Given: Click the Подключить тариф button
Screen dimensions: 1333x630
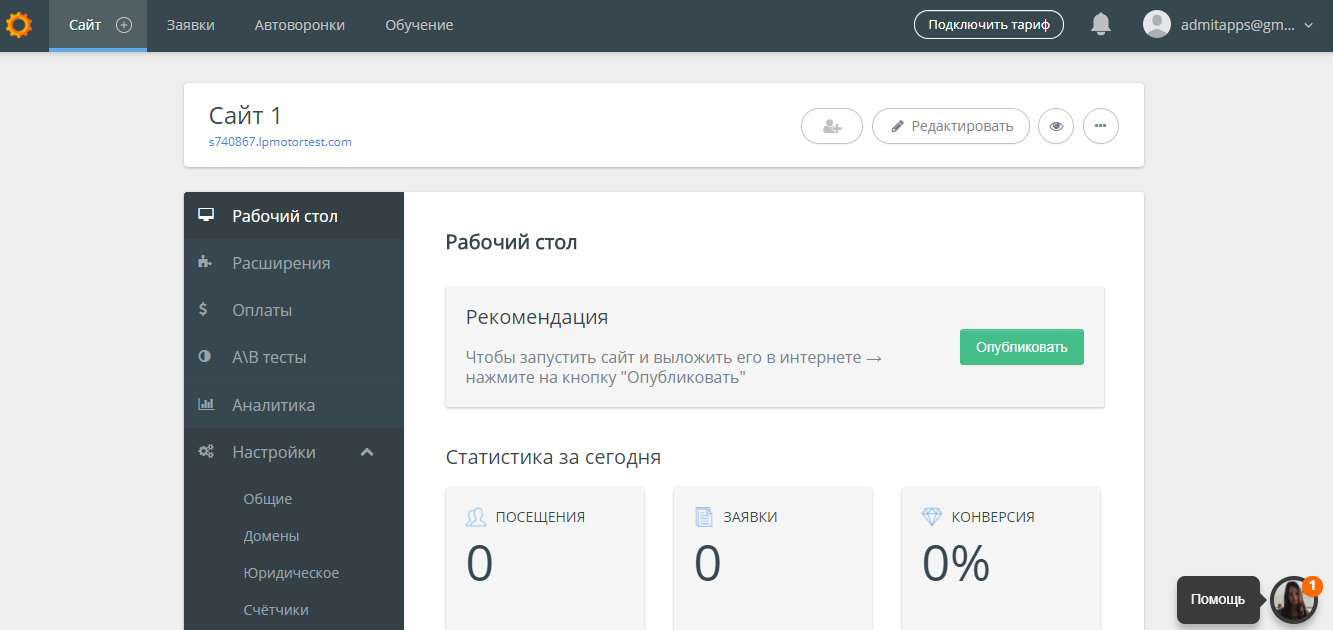Looking at the screenshot, I should tap(988, 24).
